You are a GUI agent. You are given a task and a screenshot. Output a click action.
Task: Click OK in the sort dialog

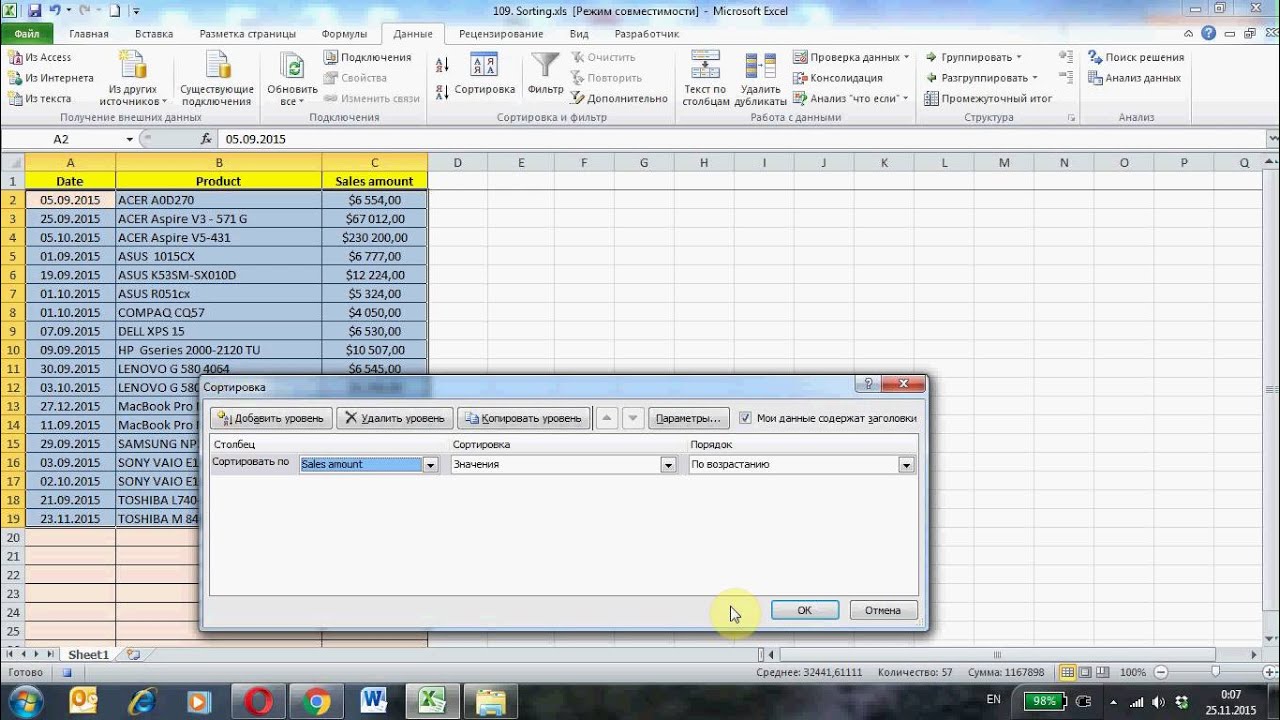(805, 610)
